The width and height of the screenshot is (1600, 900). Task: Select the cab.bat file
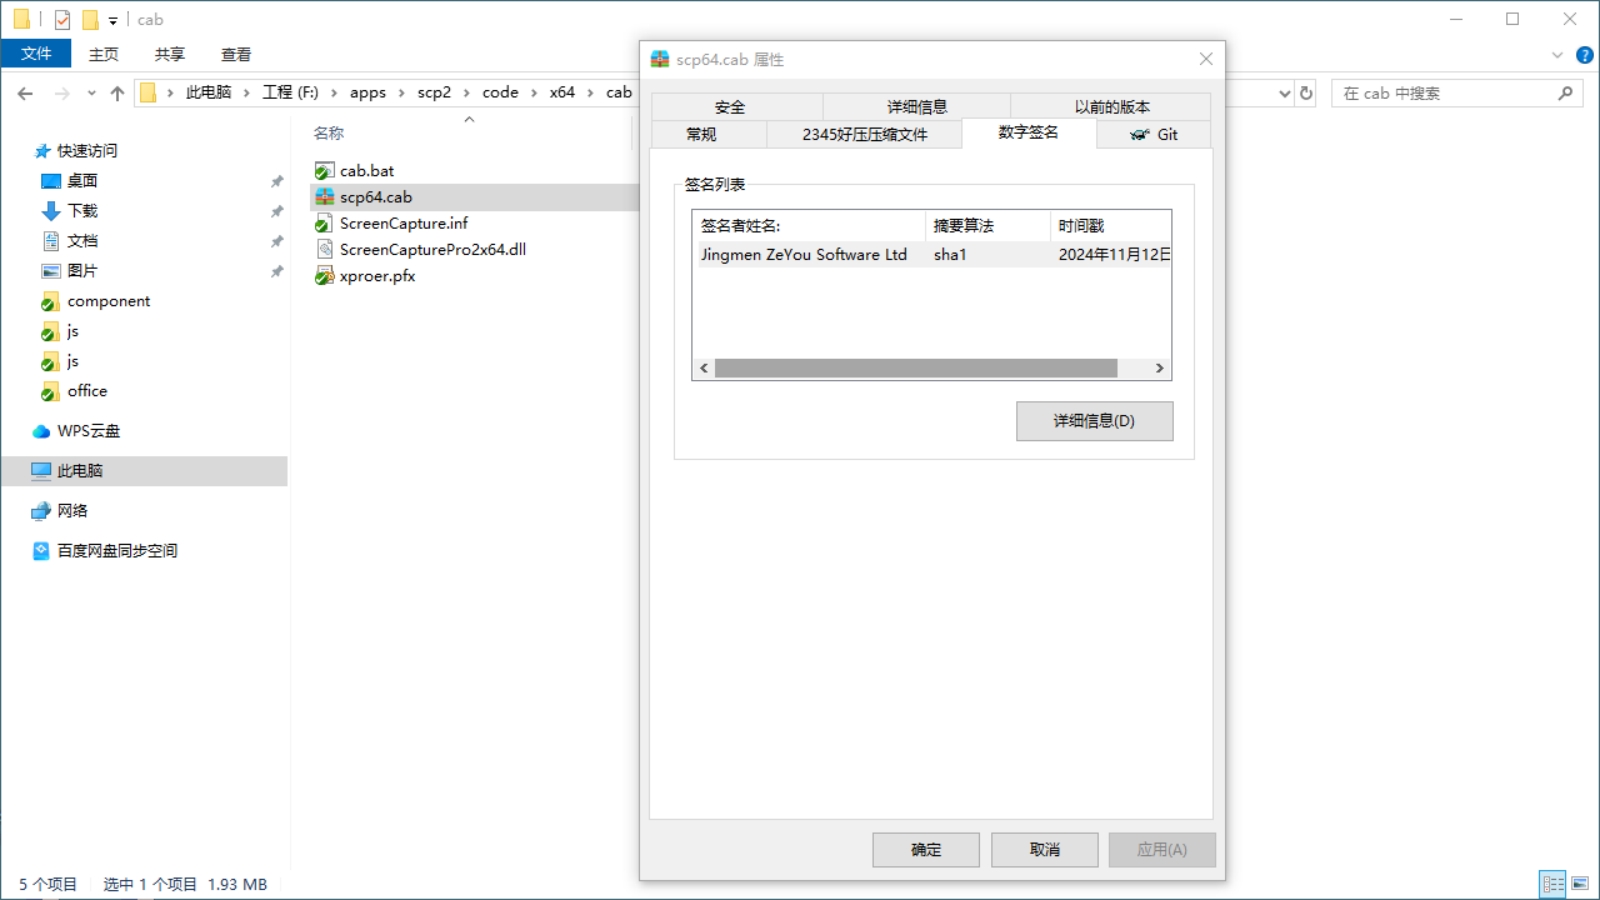(366, 171)
